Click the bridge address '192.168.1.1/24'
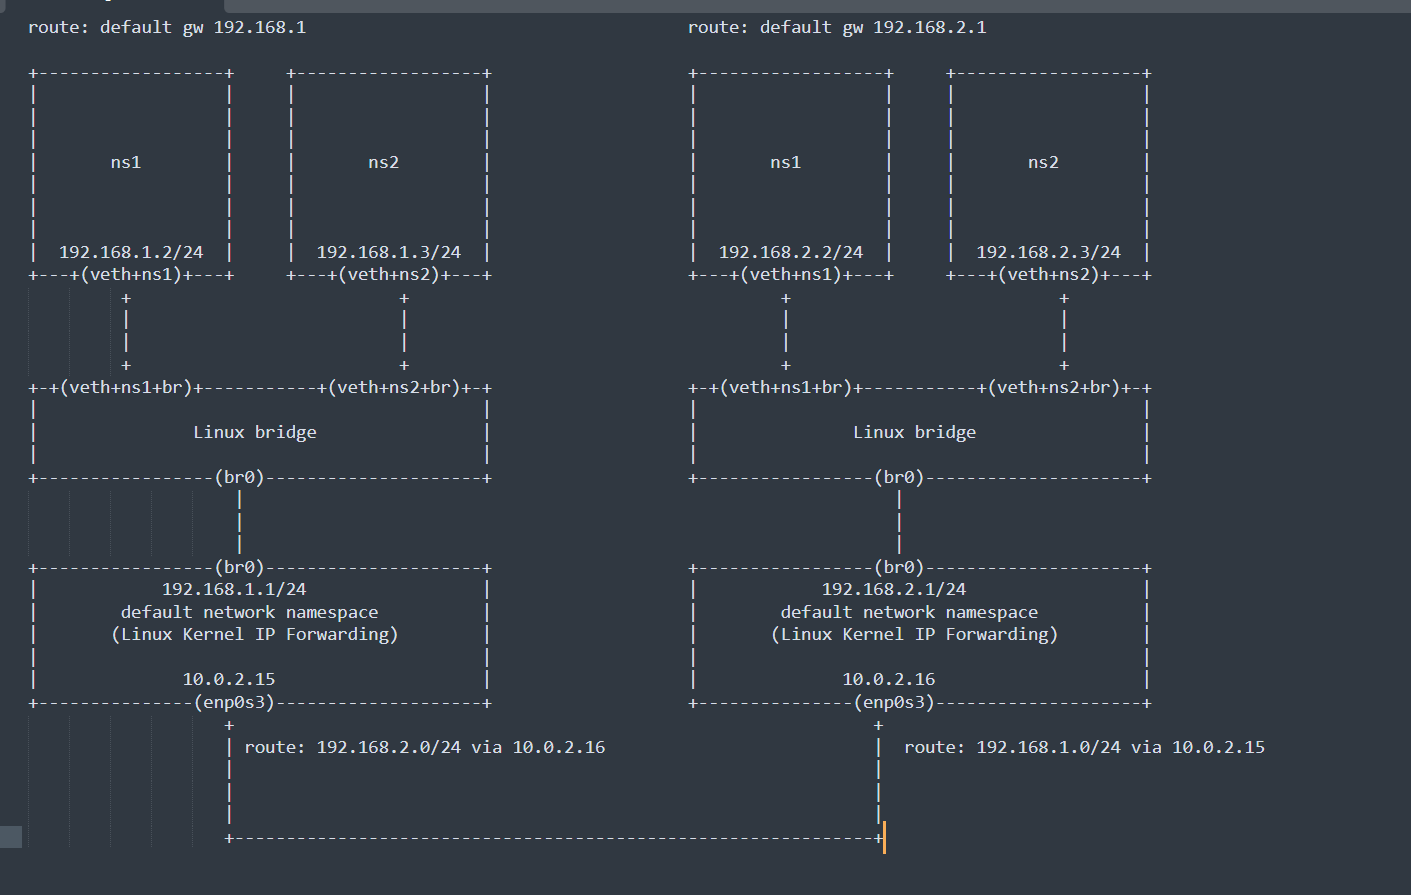 [x=234, y=589]
